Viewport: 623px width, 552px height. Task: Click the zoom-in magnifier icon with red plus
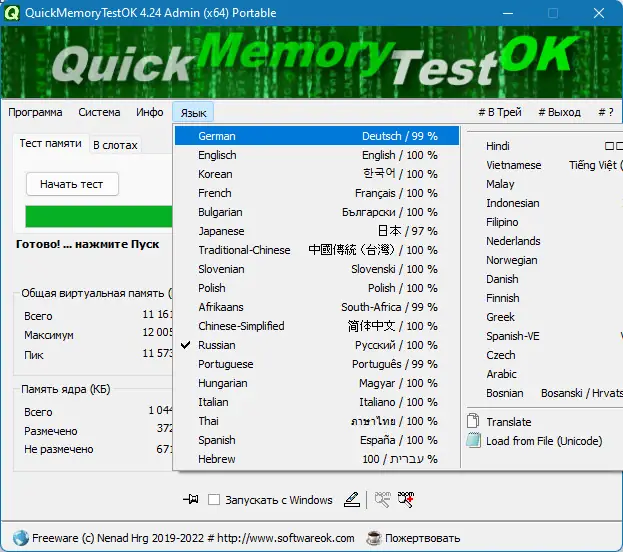[406, 500]
